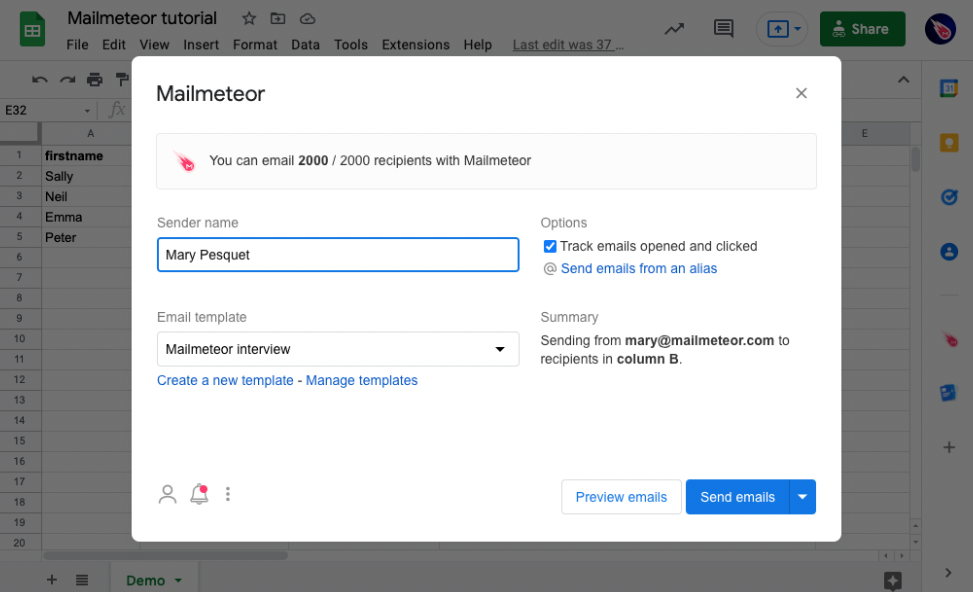Image resolution: width=973 pixels, height=592 pixels.
Task: Open Google Tasks side panel
Action: (x=949, y=197)
